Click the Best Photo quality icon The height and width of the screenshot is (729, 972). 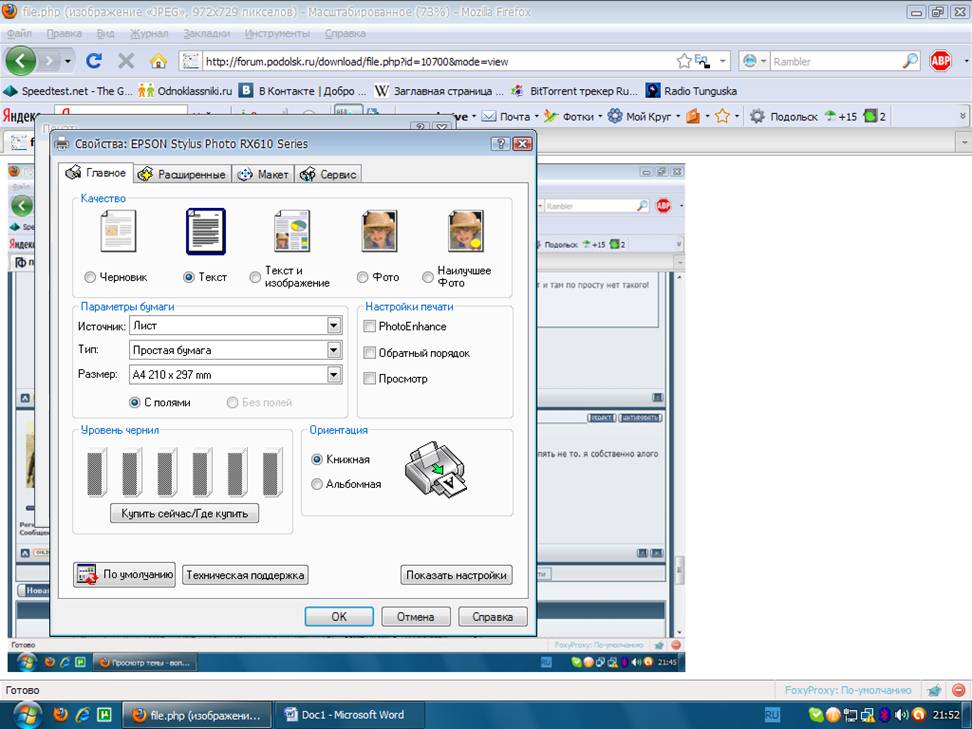pyautogui.click(x=466, y=231)
